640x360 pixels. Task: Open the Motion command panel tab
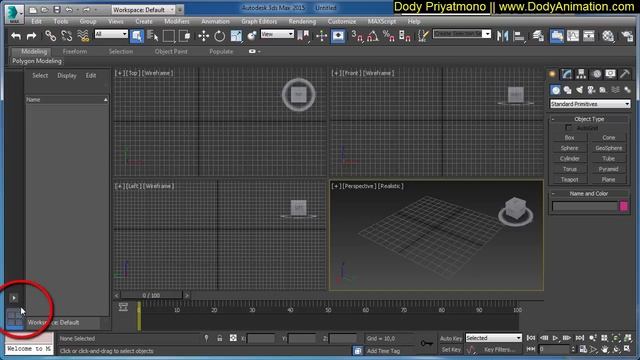click(596, 74)
